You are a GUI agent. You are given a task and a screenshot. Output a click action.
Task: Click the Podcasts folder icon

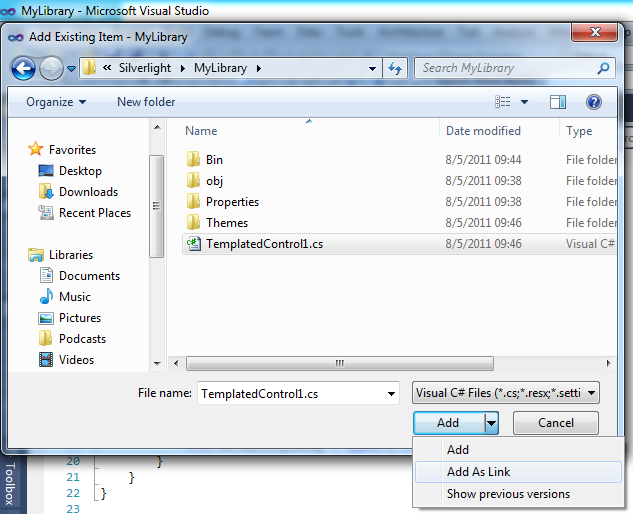click(46, 338)
